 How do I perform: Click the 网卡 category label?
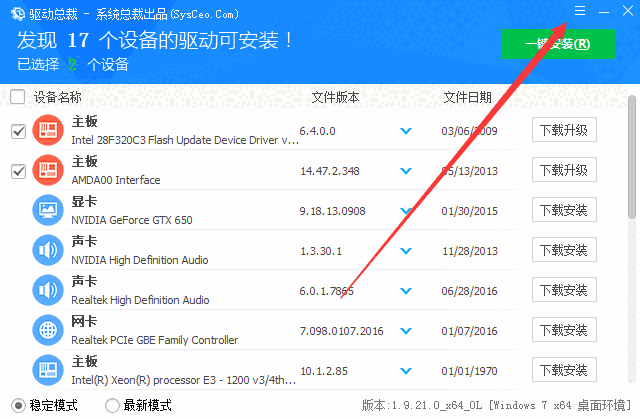pyautogui.click(x=84, y=321)
